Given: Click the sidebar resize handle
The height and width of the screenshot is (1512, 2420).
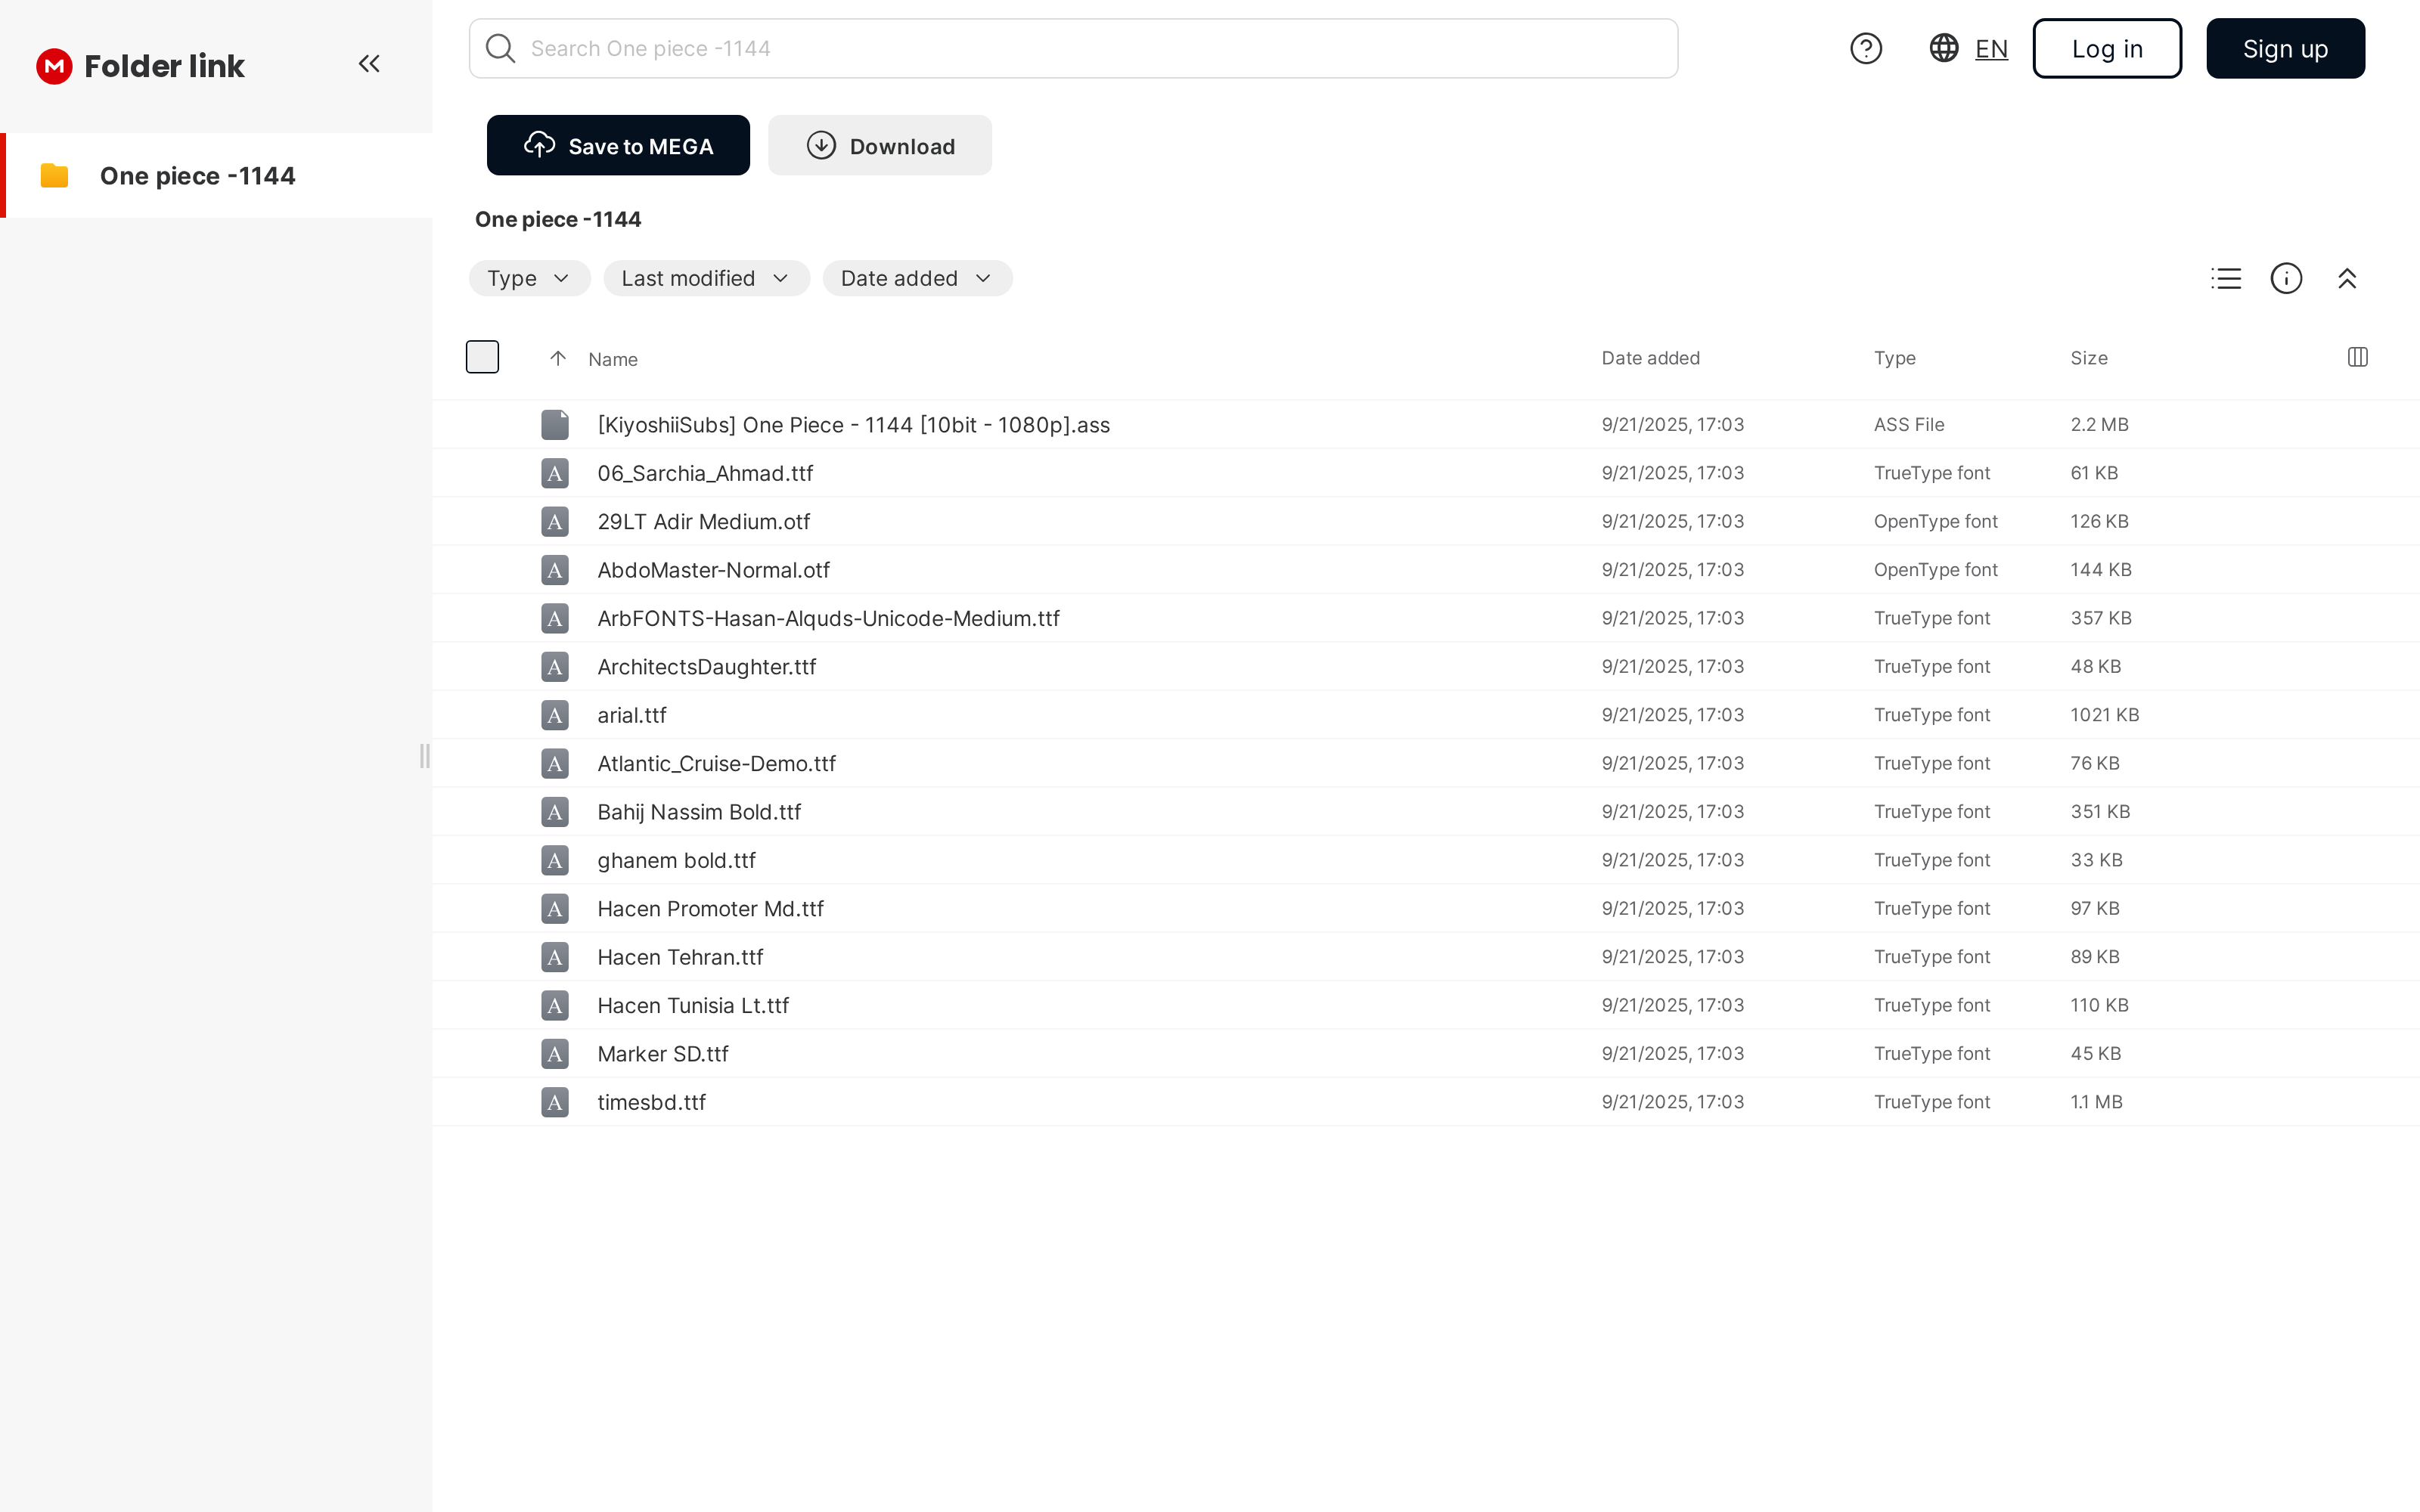Looking at the screenshot, I should [x=425, y=756].
